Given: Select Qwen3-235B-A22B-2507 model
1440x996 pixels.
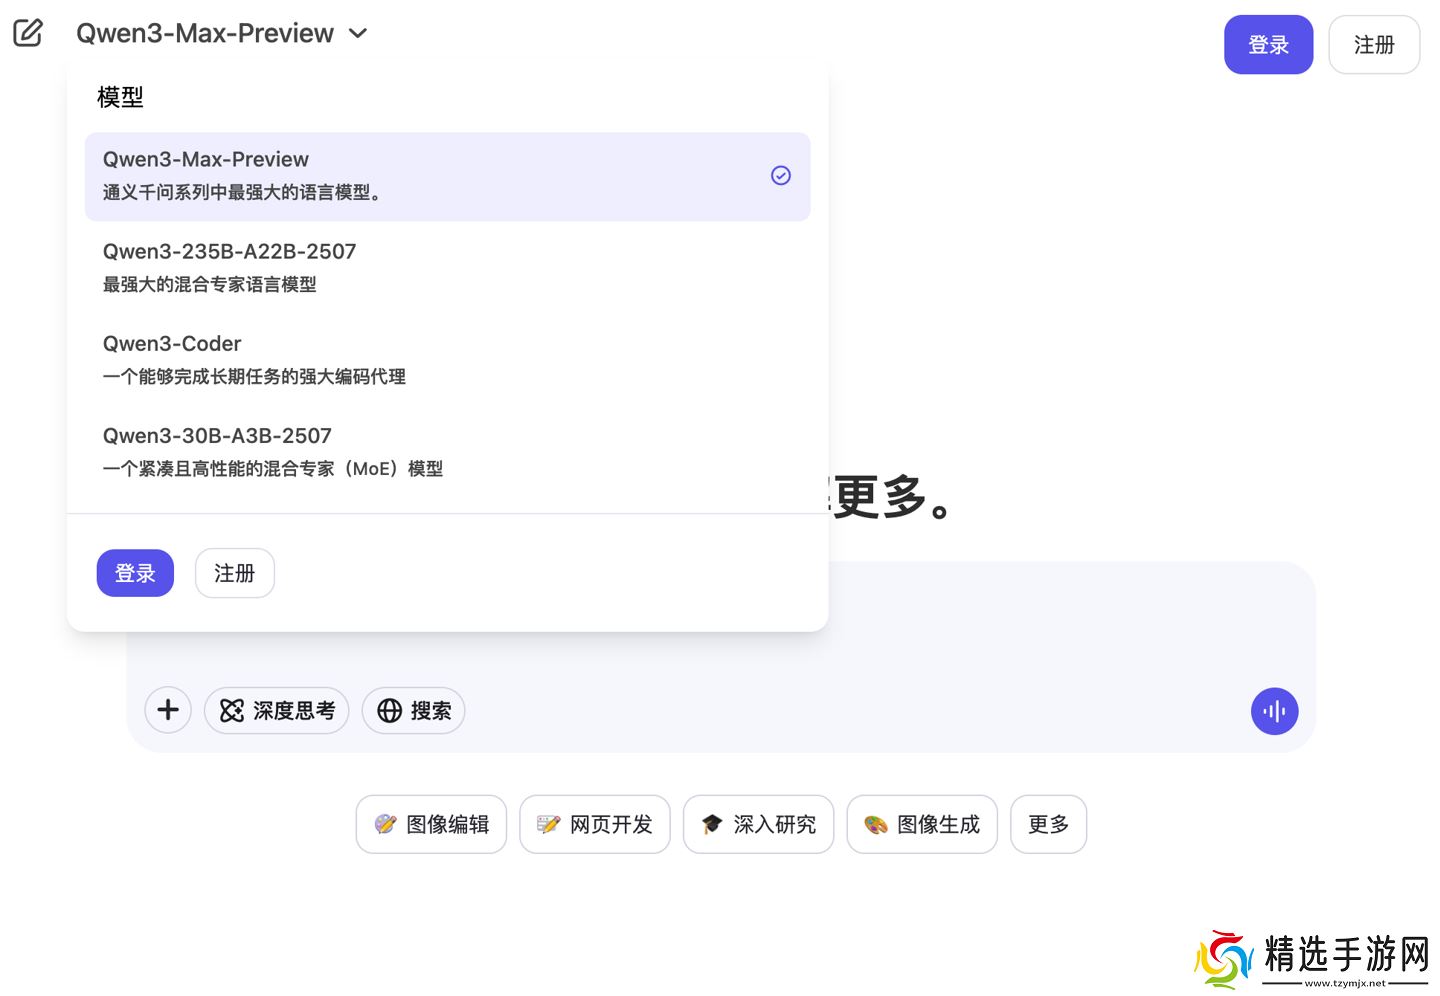Looking at the screenshot, I should coord(447,267).
